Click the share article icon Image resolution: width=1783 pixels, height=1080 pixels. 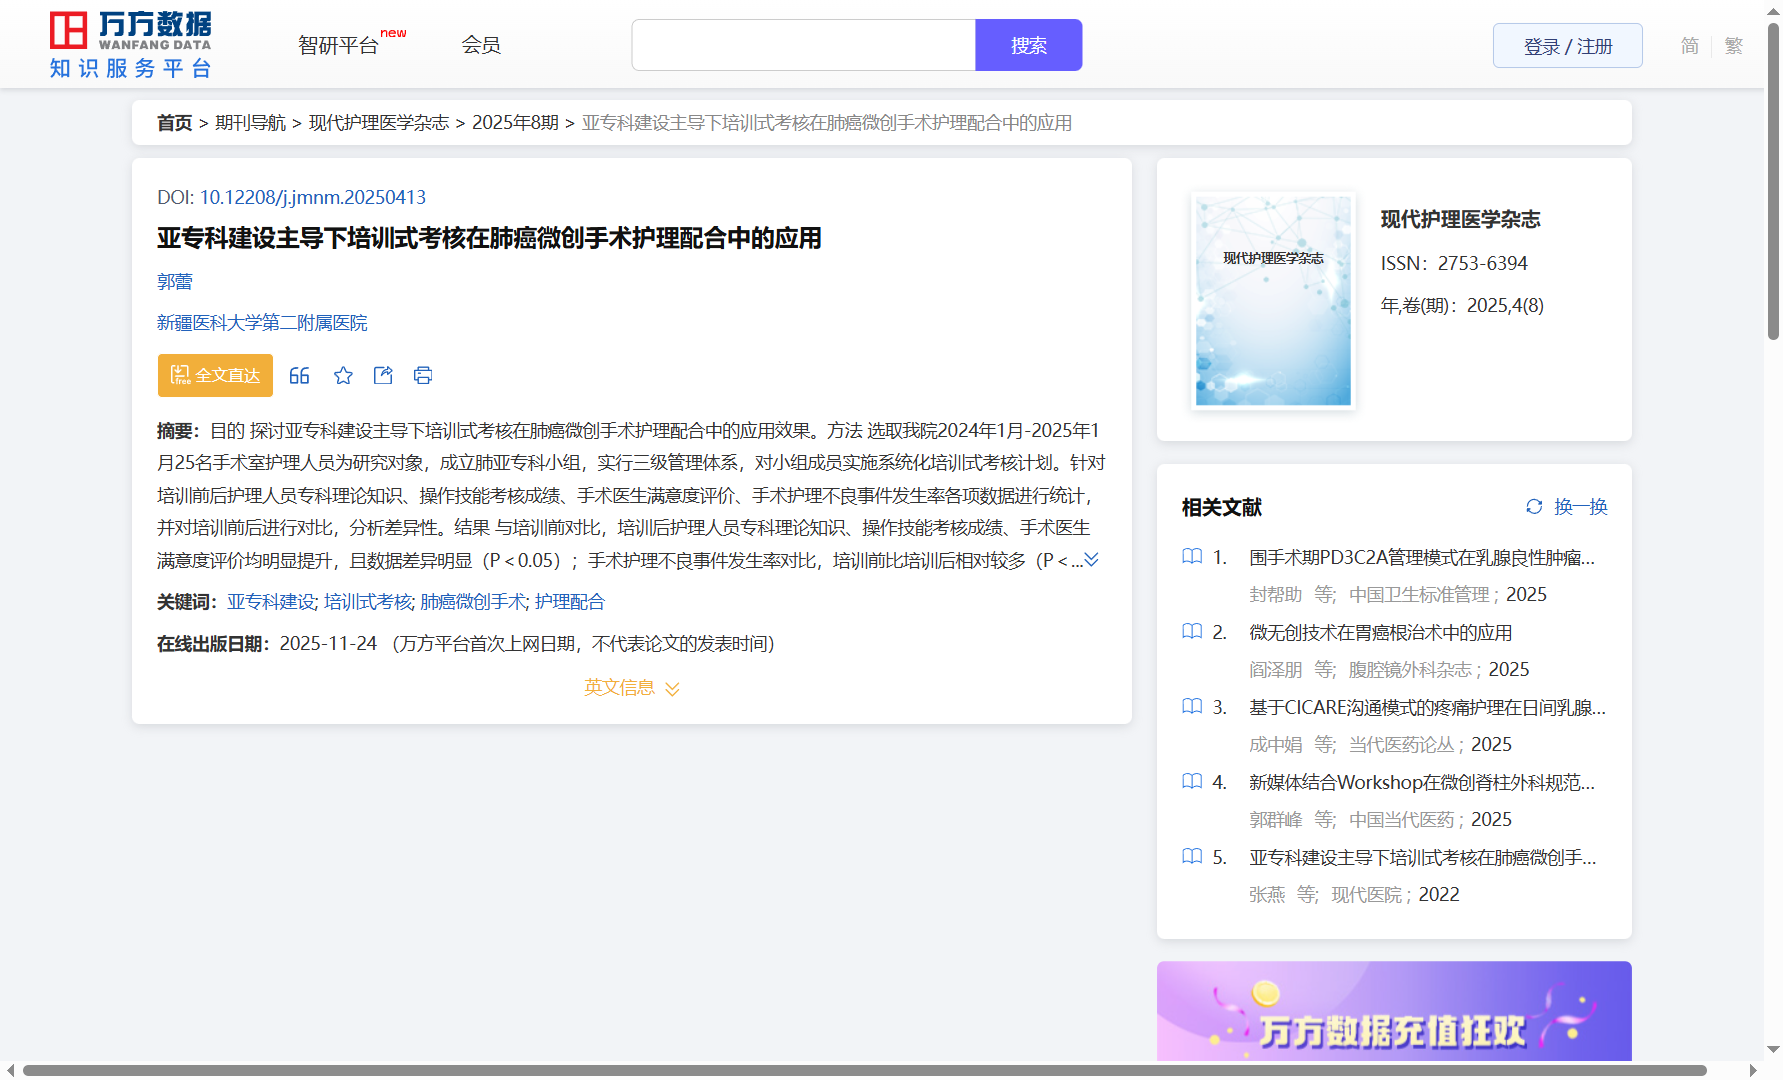pyautogui.click(x=383, y=375)
